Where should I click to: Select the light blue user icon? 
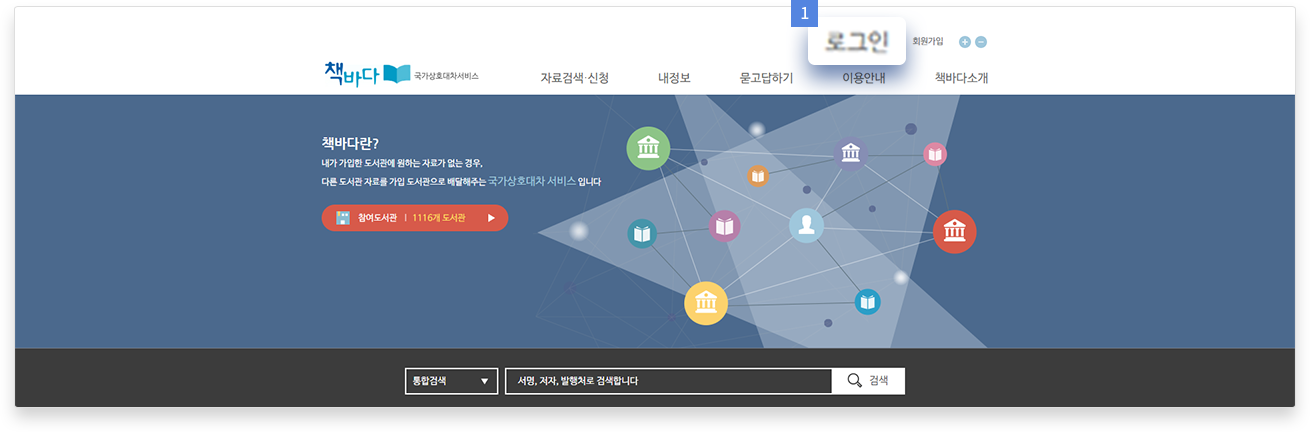point(806,226)
